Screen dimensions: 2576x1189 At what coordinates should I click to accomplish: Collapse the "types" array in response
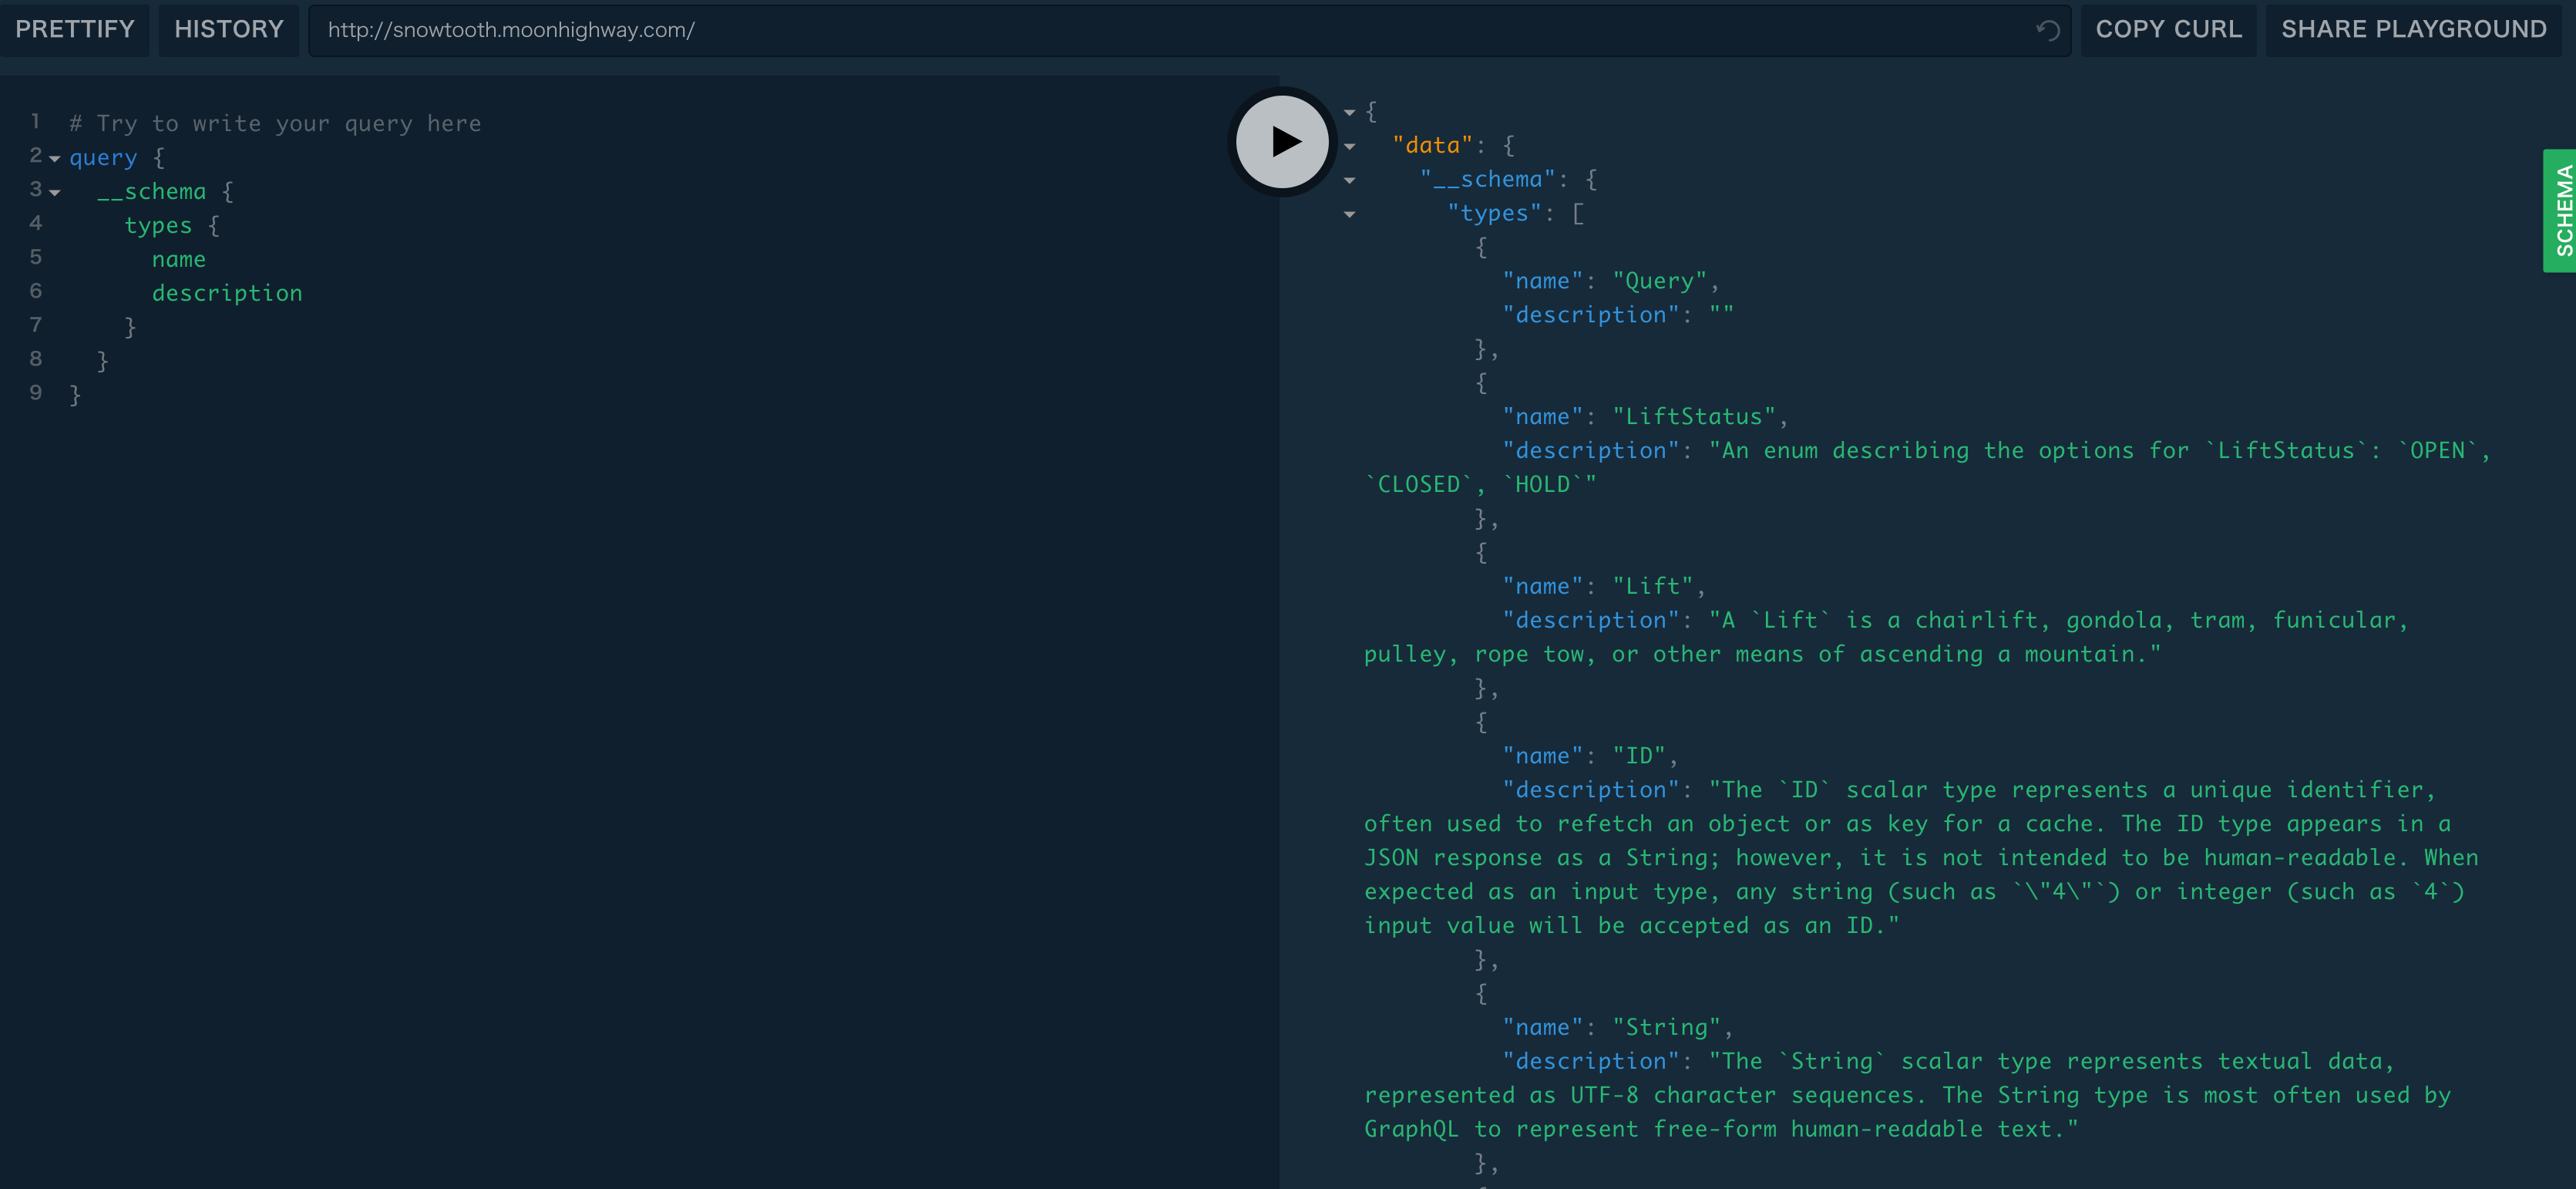click(1349, 214)
